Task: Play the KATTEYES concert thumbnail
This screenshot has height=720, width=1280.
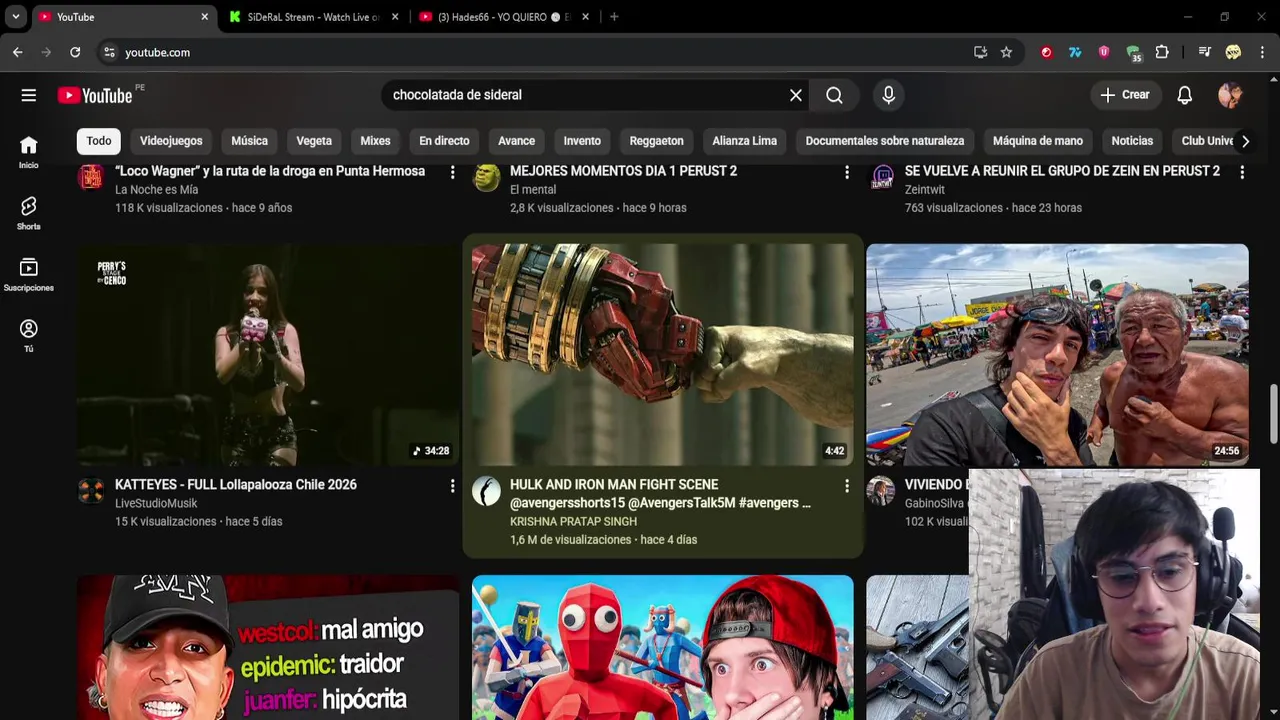Action: (x=268, y=355)
